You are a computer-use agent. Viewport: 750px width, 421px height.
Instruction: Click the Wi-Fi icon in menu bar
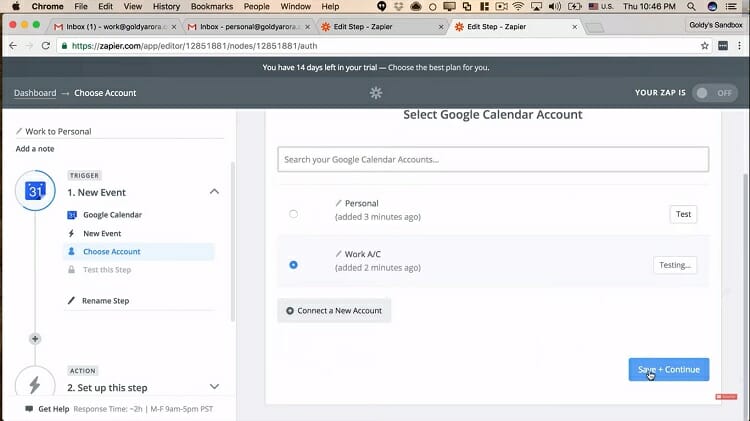click(518, 6)
